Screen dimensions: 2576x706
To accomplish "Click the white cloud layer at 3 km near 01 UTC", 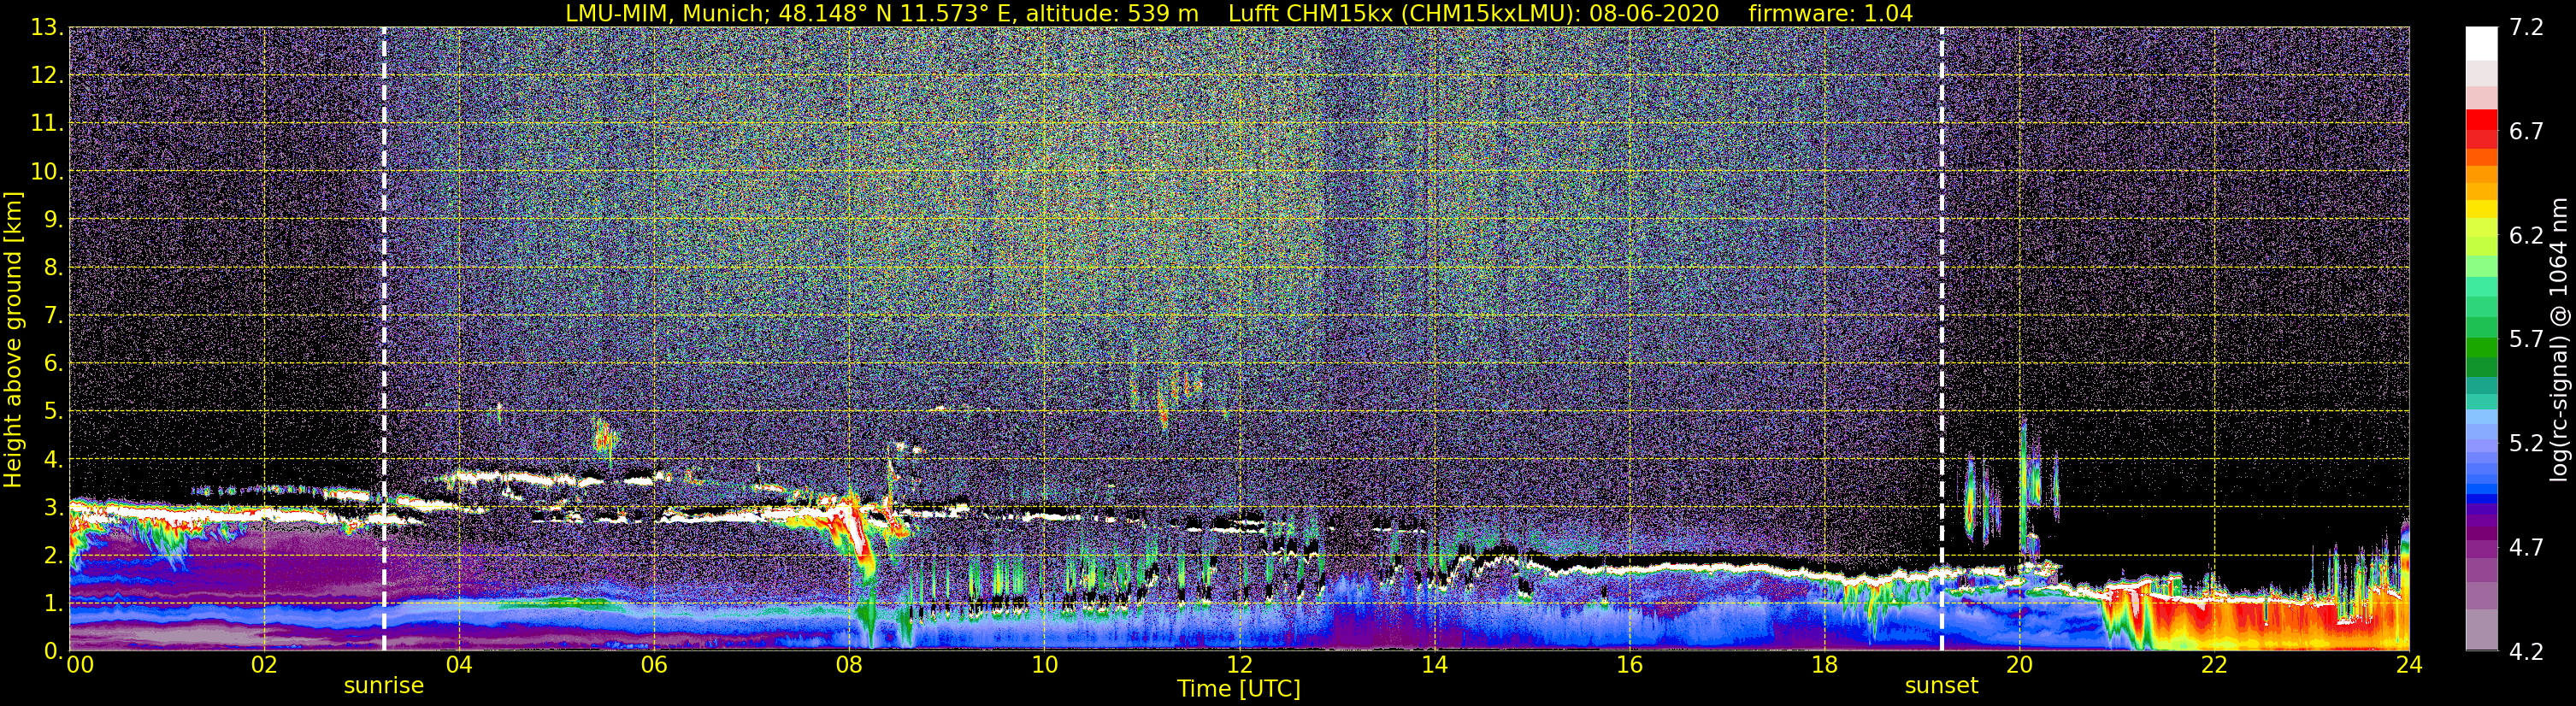I will pyautogui.click(x=165, y=514).
